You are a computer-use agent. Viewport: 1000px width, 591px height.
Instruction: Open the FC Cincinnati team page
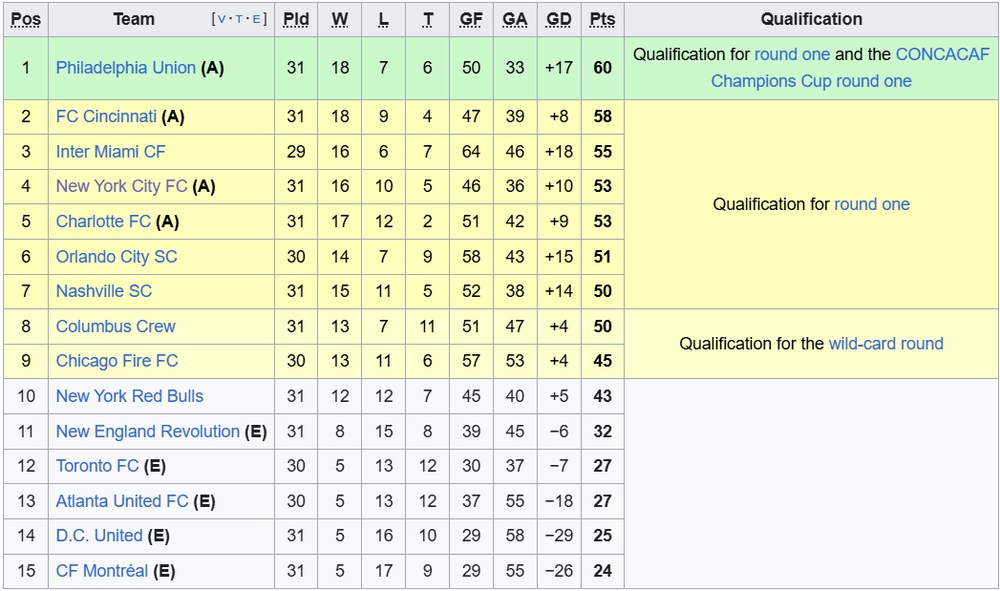point(106,117)
